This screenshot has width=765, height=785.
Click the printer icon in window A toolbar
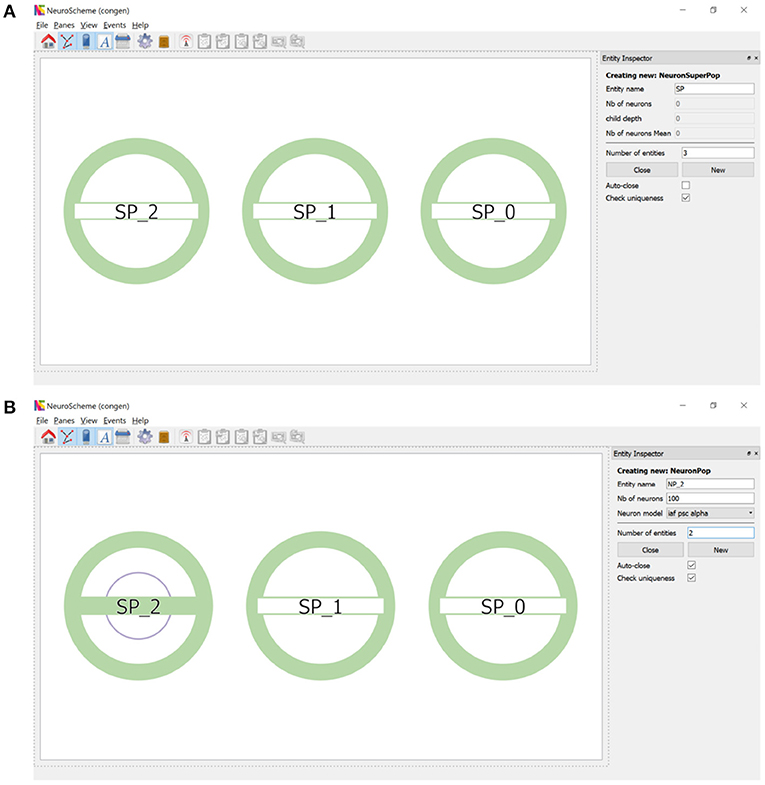pyautogui.click(x=123, y=42)
